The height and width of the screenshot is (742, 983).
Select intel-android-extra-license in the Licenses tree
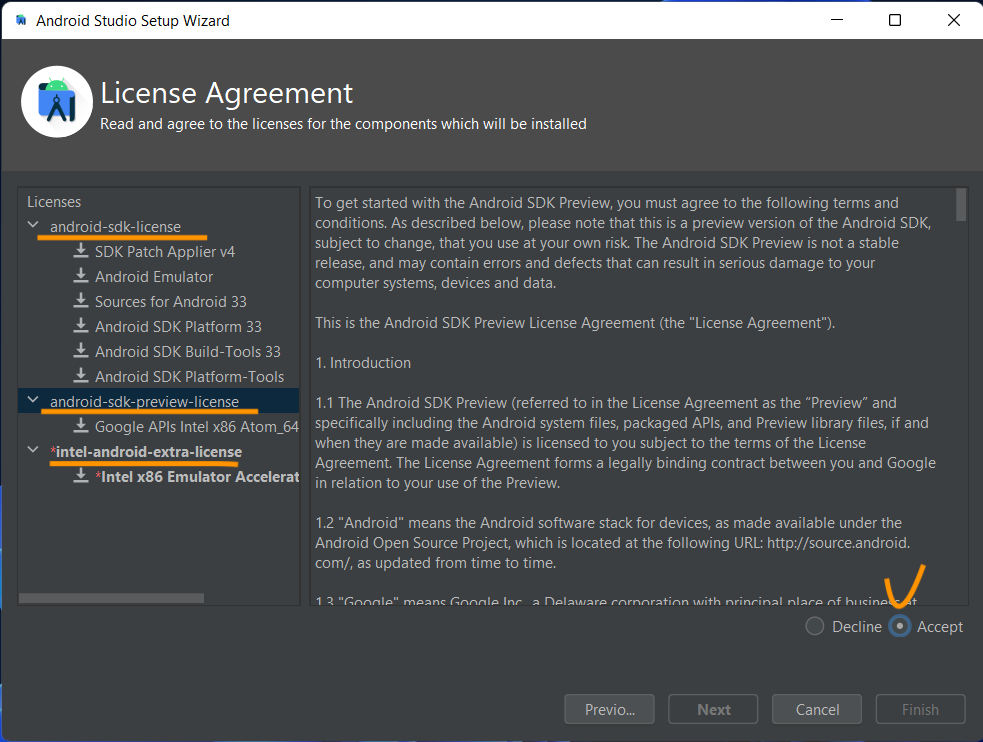[x=146, y=452]
